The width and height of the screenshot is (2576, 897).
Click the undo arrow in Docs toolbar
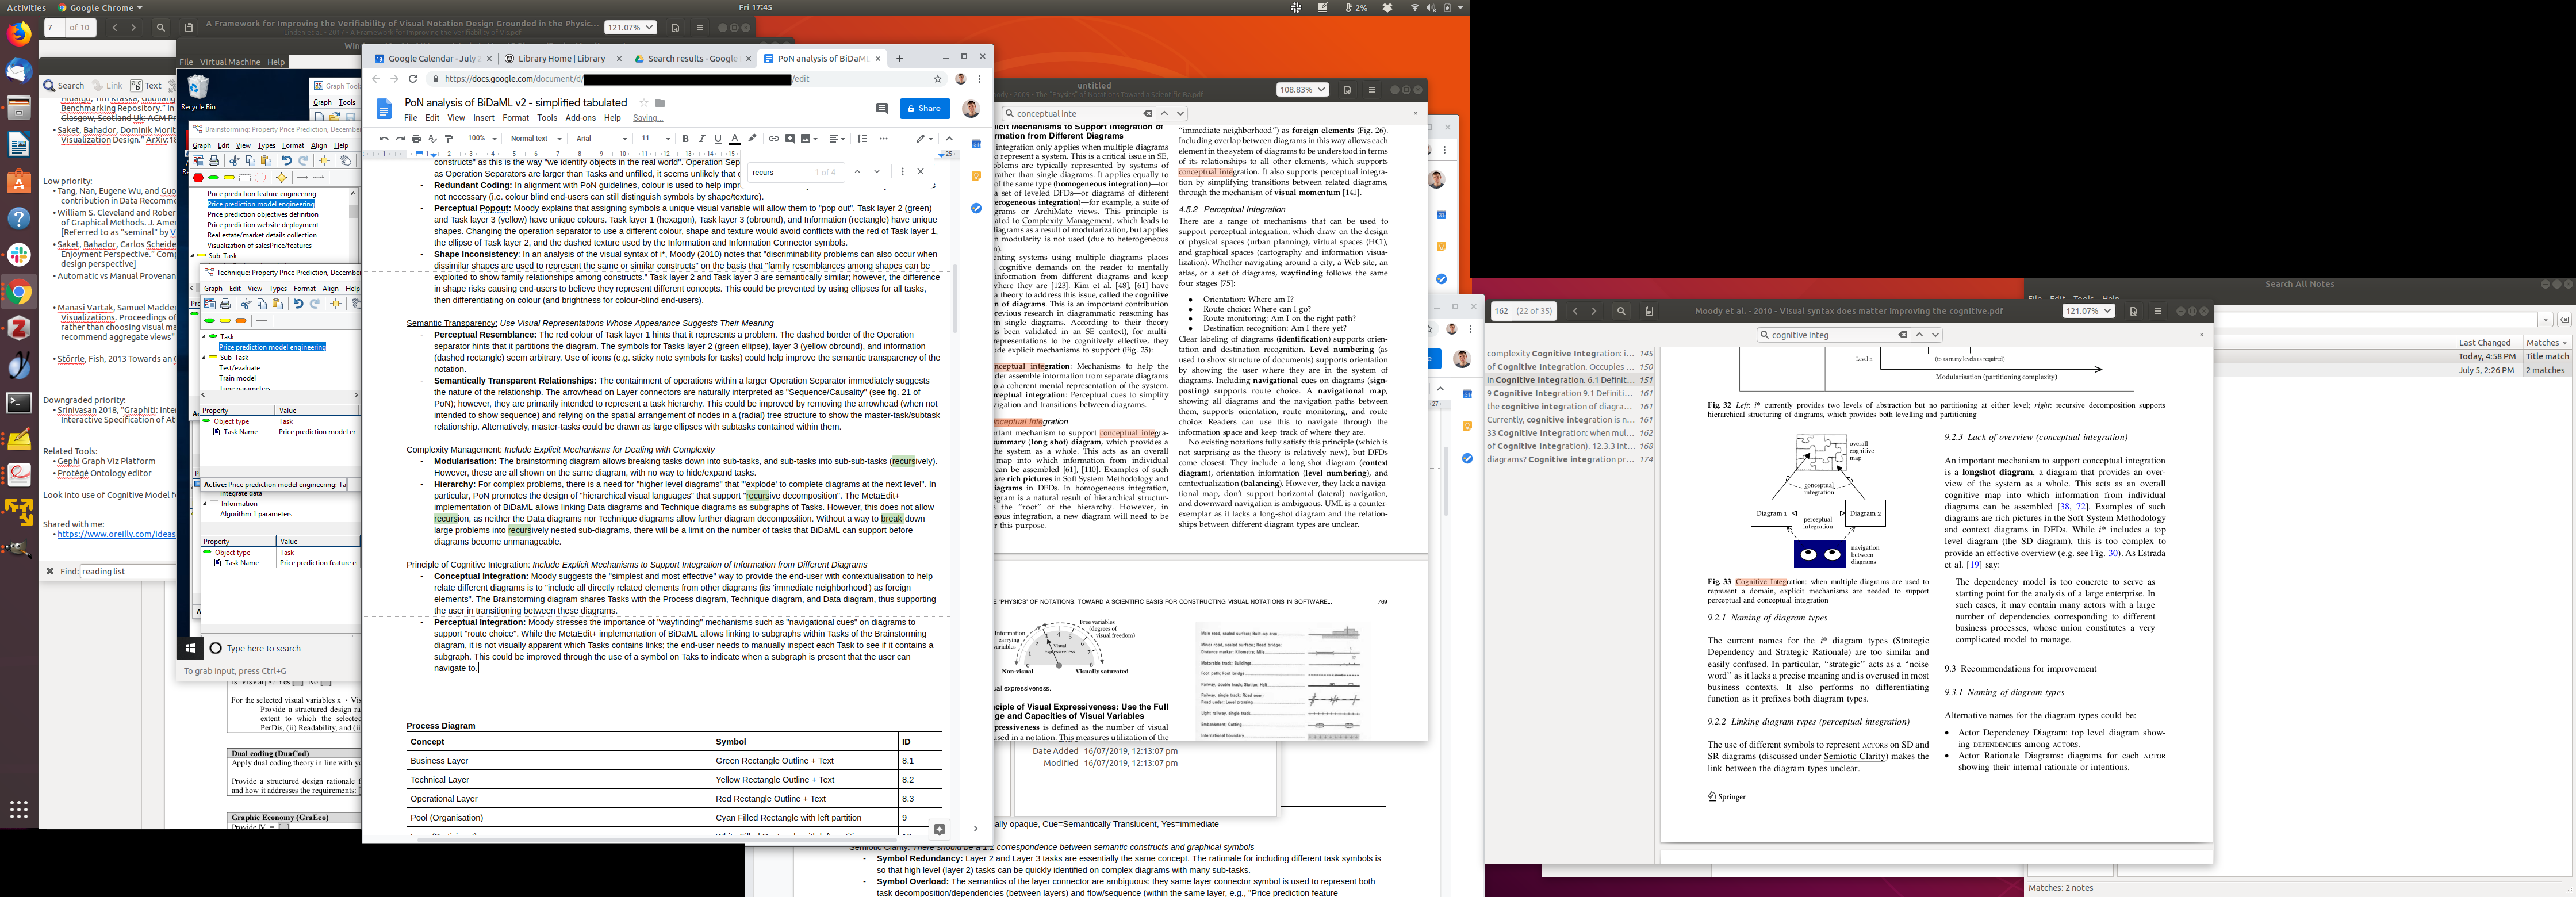point(383,139)
